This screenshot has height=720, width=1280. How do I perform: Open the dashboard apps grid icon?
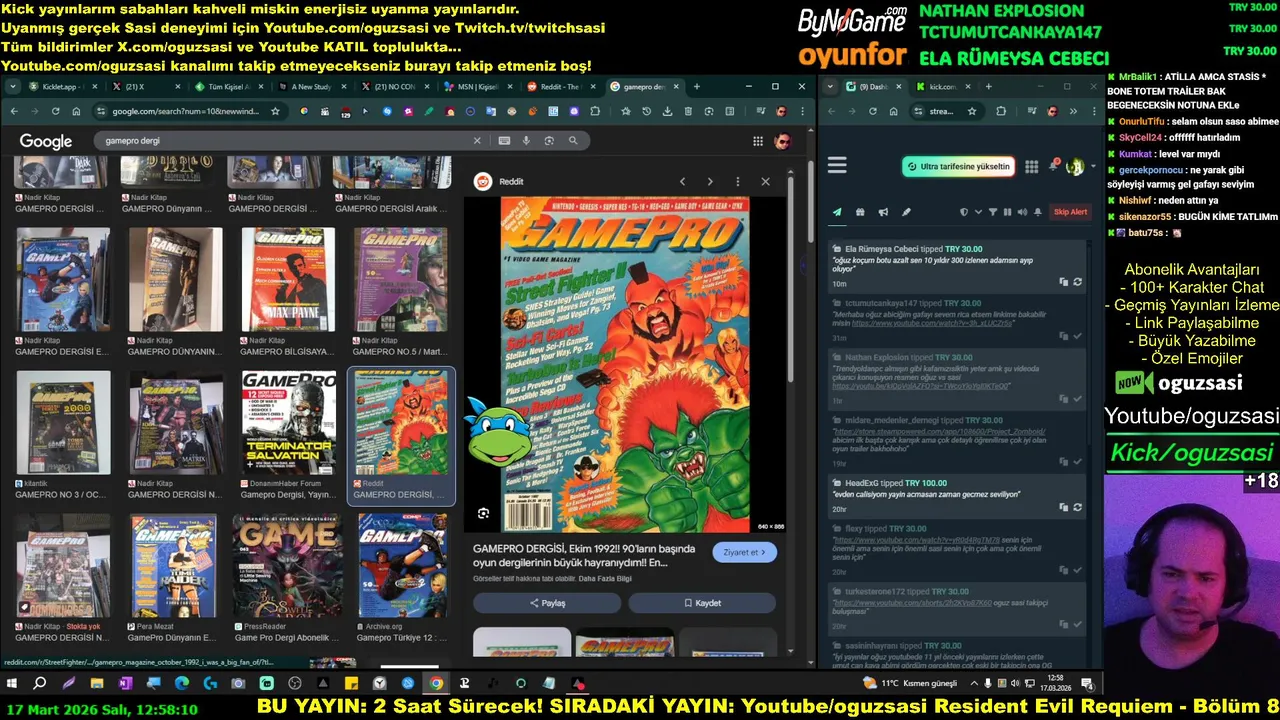[x=1031, y=166]
